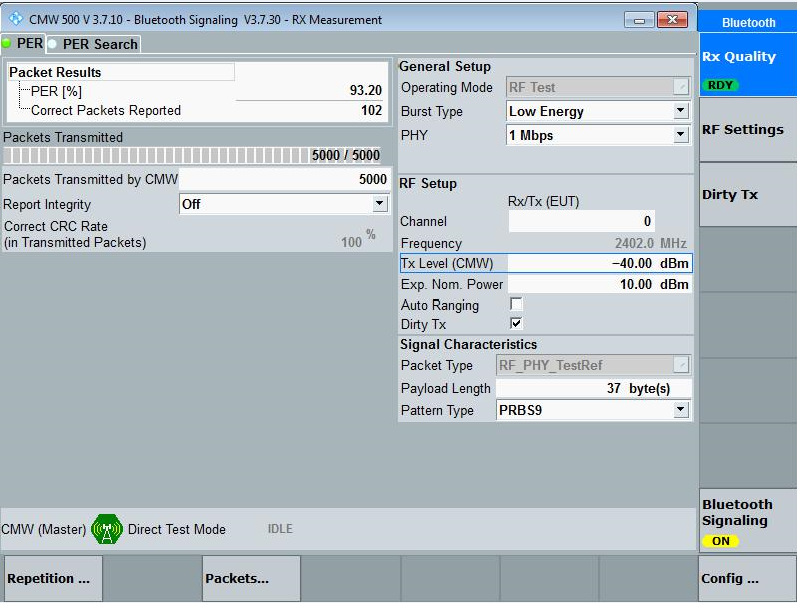Click the 93.20 PER value
This screenshot has width=797, height=603.
tap(365, 90)
